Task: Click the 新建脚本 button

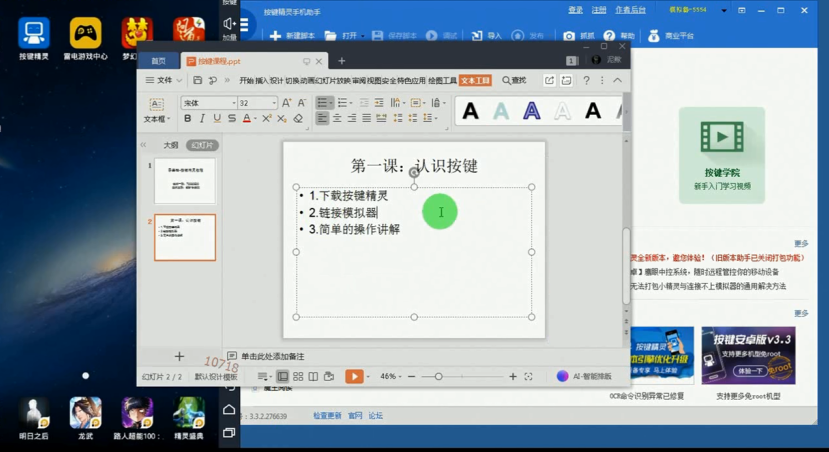Action: 292,36
